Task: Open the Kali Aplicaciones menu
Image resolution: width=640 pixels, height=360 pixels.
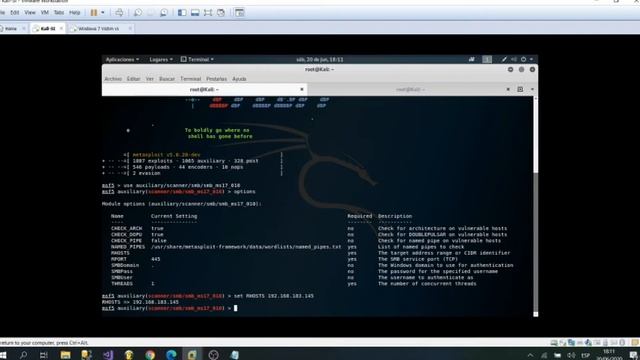Action: point(122,60)
